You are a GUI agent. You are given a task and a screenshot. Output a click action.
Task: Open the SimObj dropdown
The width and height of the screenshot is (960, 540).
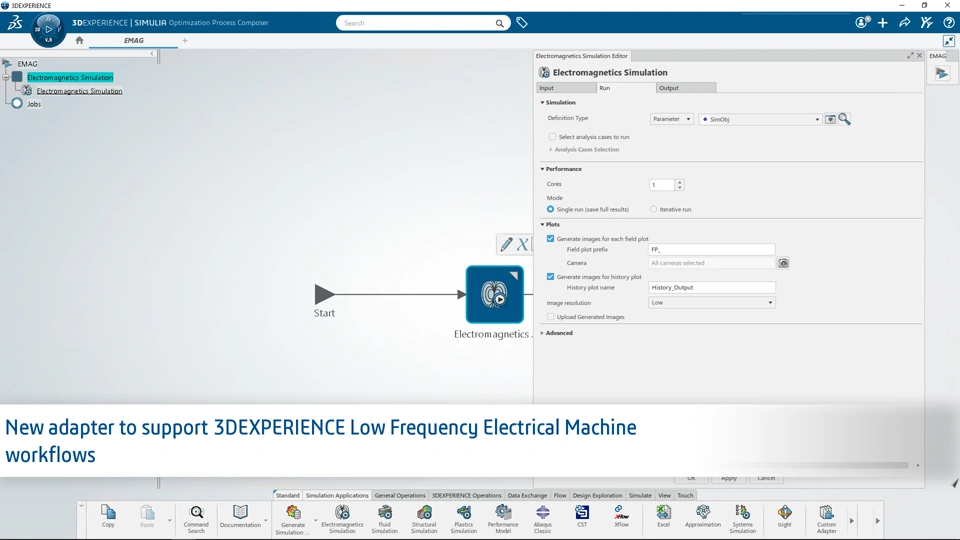pos(760,119)
